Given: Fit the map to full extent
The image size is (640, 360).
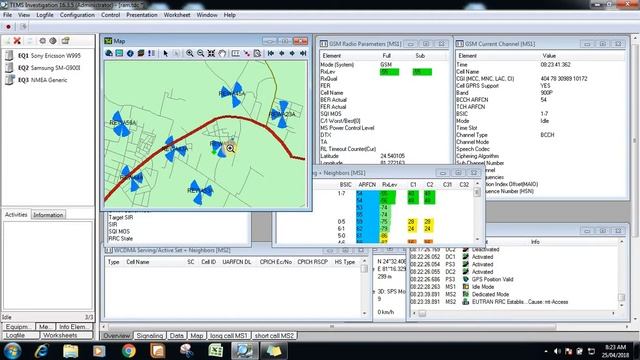Looking at the screenshot, I should pos(211,53).
